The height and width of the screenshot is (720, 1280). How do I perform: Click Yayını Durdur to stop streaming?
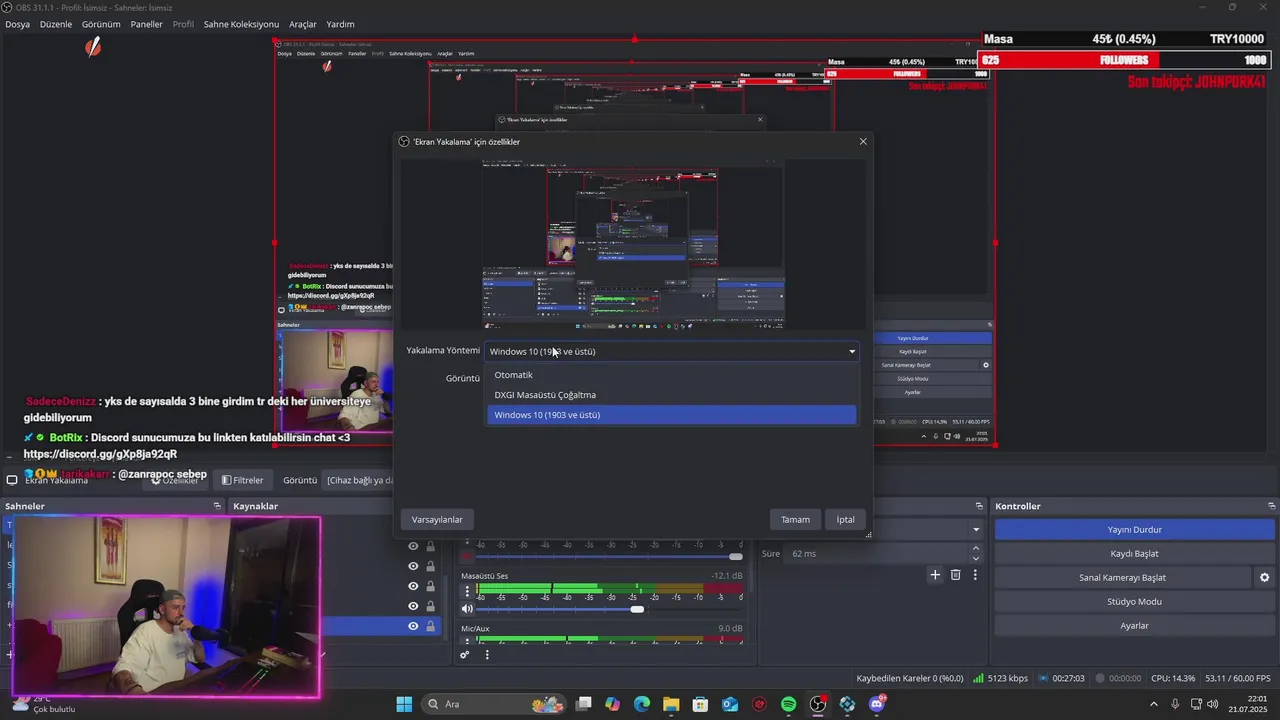[1135, 529]
